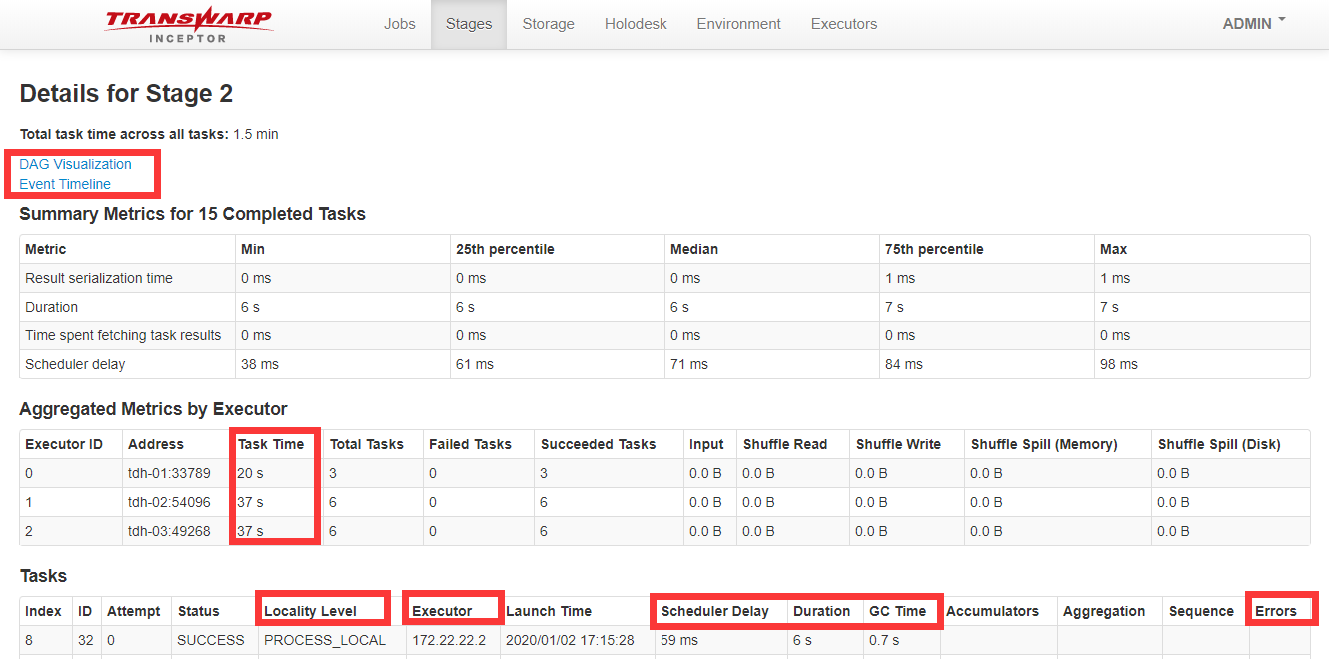1329x660 pixels.
Task: Open the Storage tab
Action: [548, 24]
